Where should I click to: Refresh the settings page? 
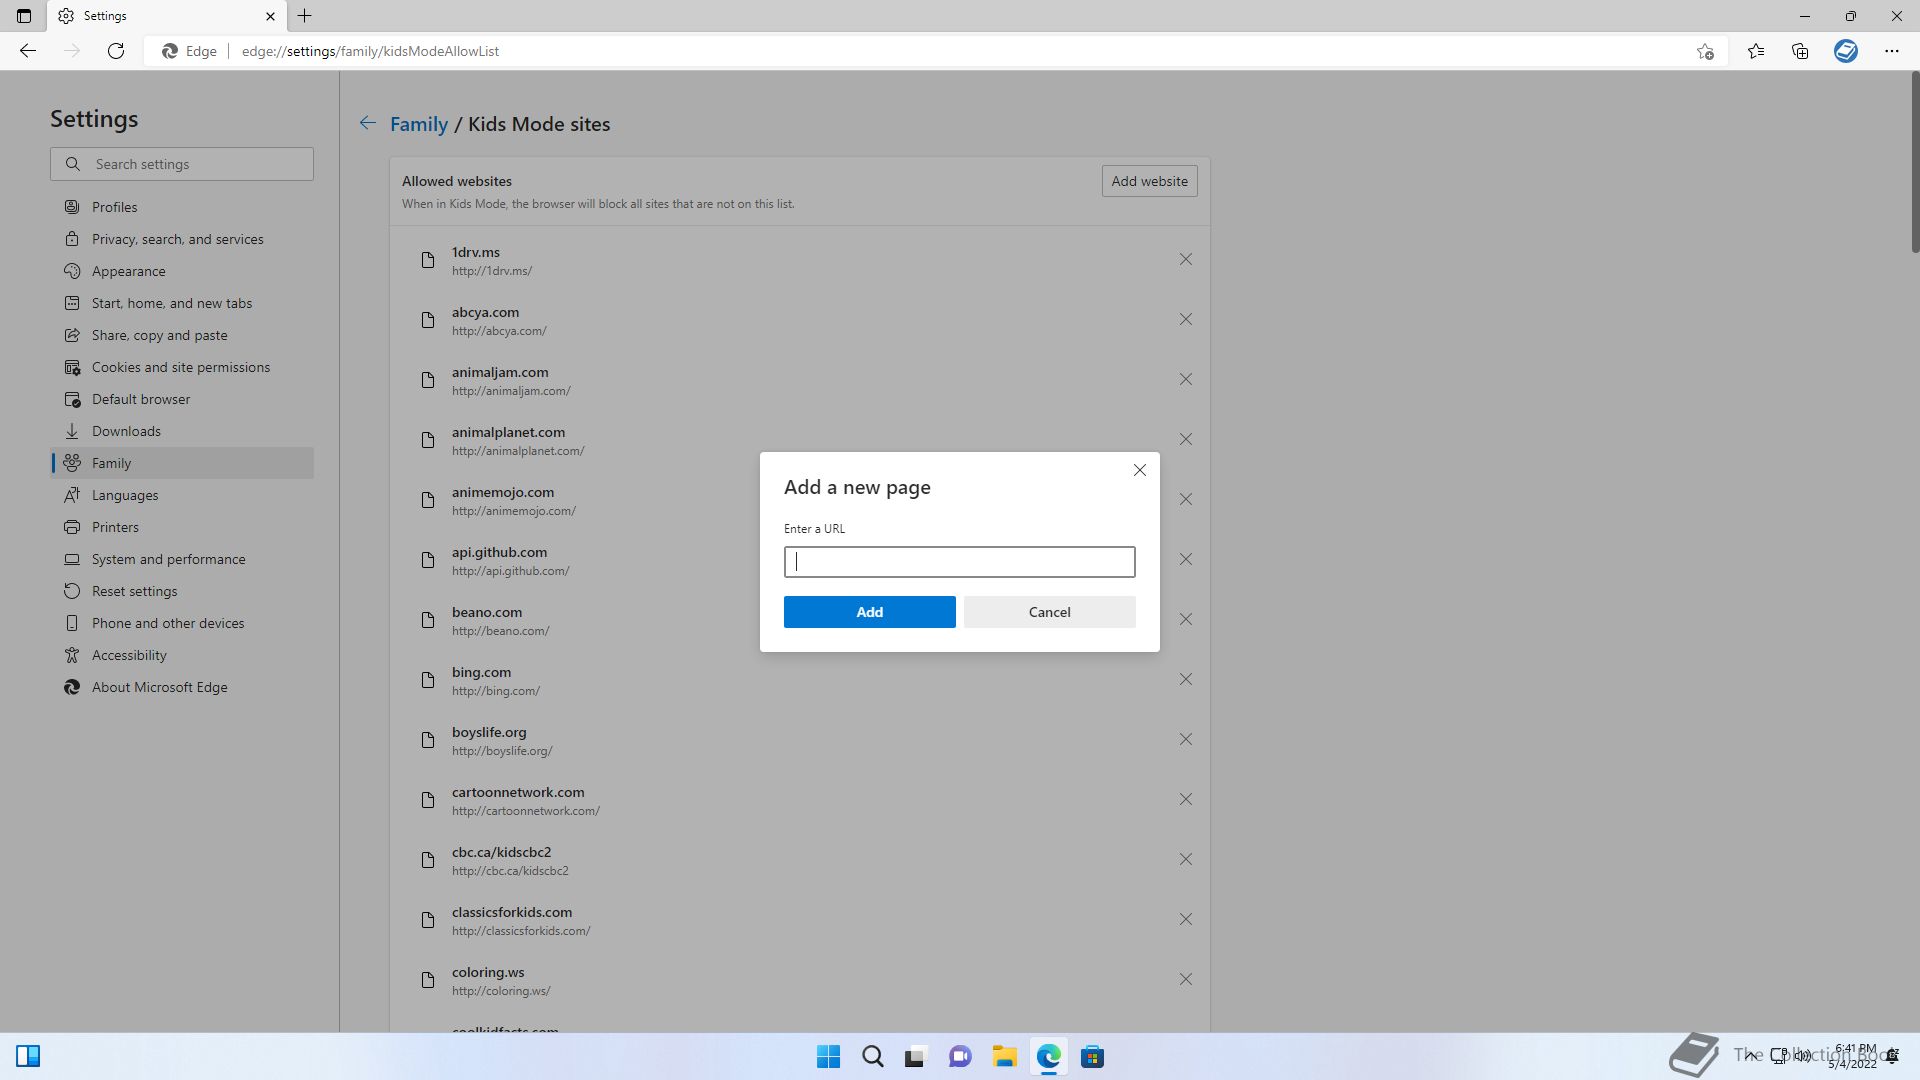[116, 51]
